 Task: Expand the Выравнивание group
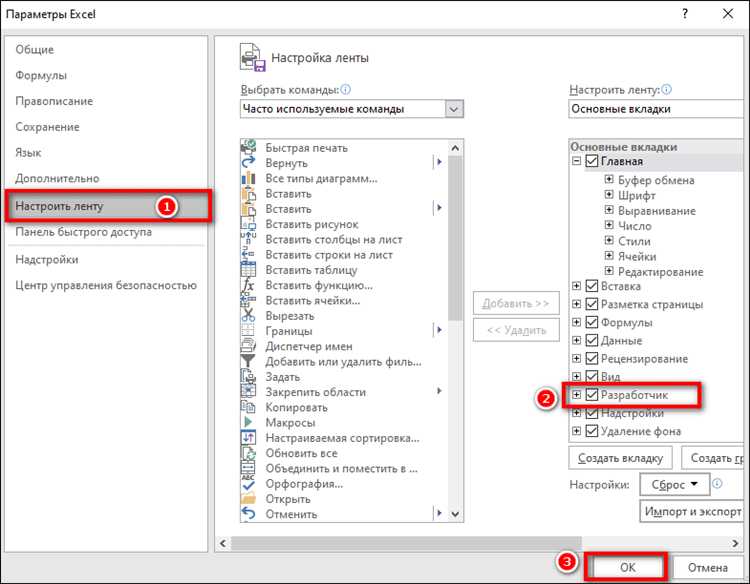pyautogui.click(x=608, y=210)
